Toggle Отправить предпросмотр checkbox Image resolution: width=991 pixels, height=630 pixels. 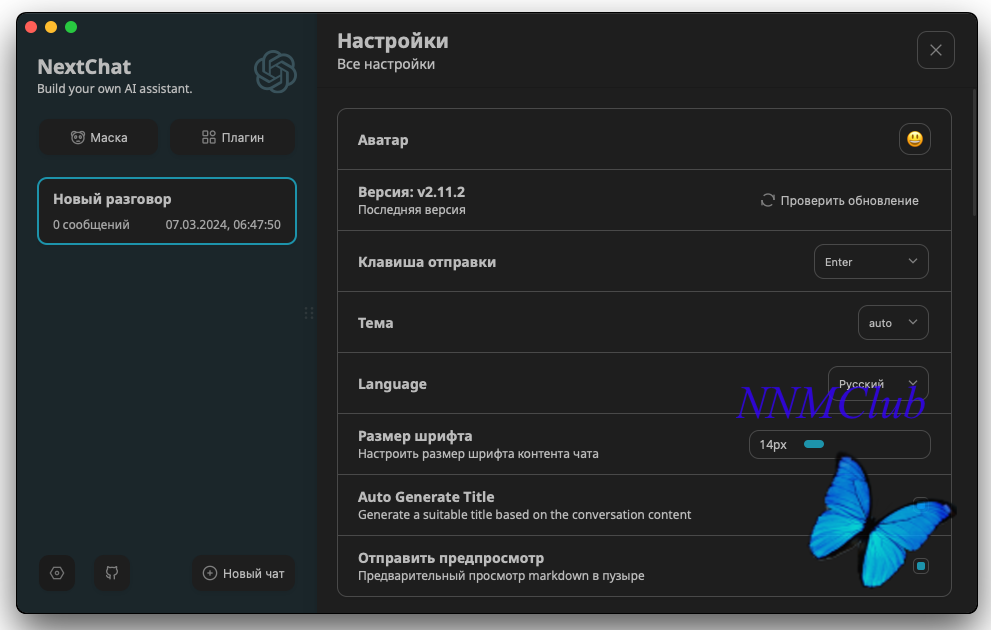(x=921, y=566)
